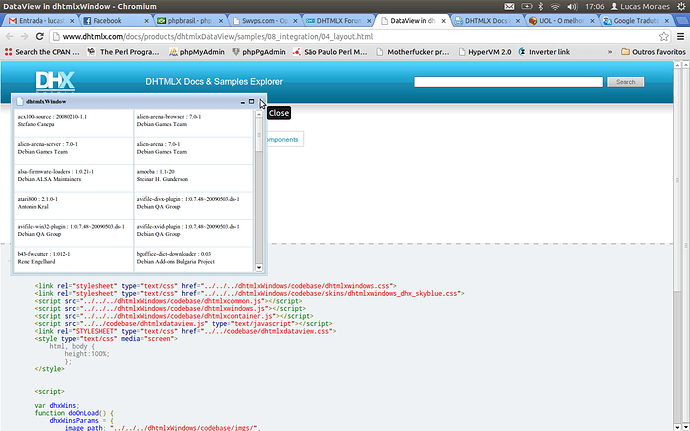Select the avifile-divx-plugin item
Viewport: 690px width, 431px height.
193,206
